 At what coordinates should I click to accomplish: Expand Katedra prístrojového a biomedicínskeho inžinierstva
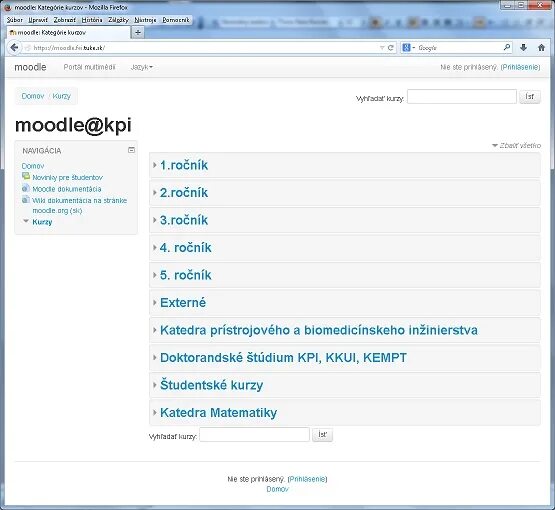click(x=155, y=330)
